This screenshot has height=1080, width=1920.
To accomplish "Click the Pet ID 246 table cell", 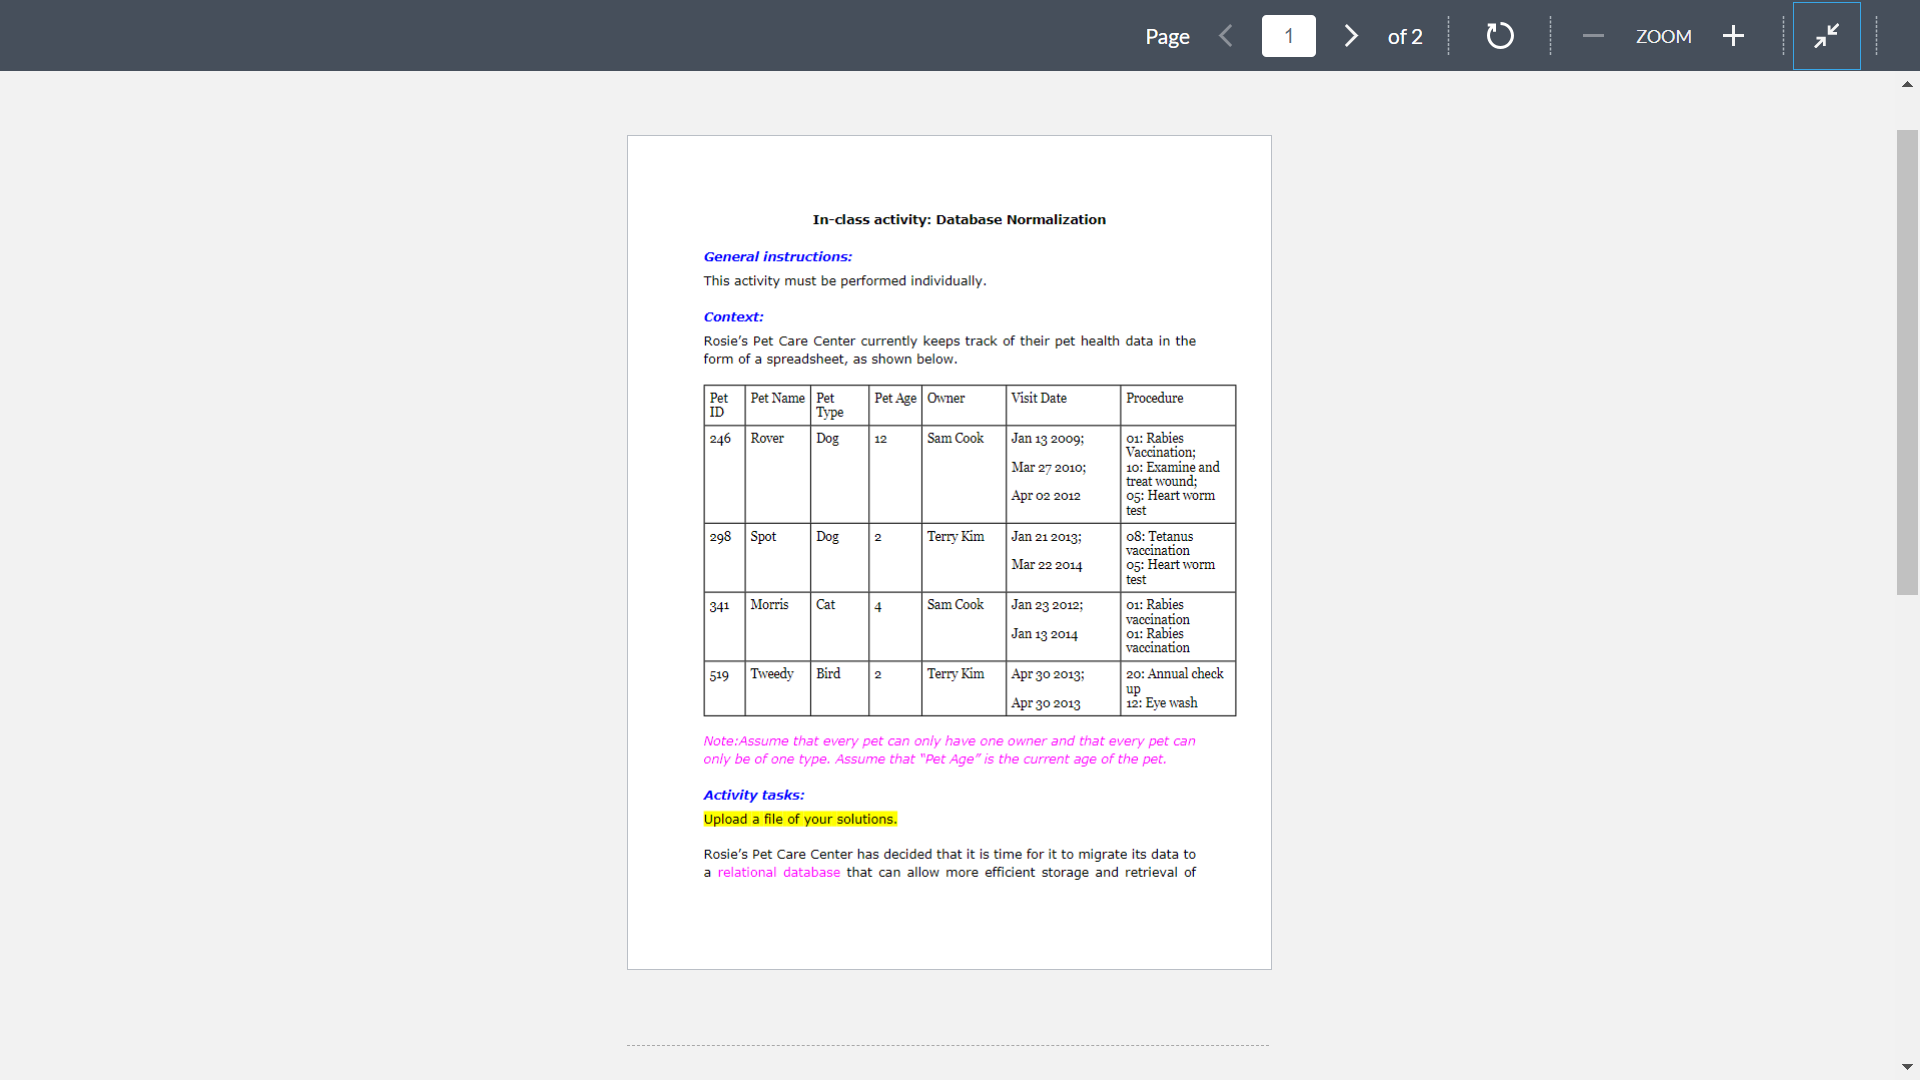I will [x=721, y=438].
